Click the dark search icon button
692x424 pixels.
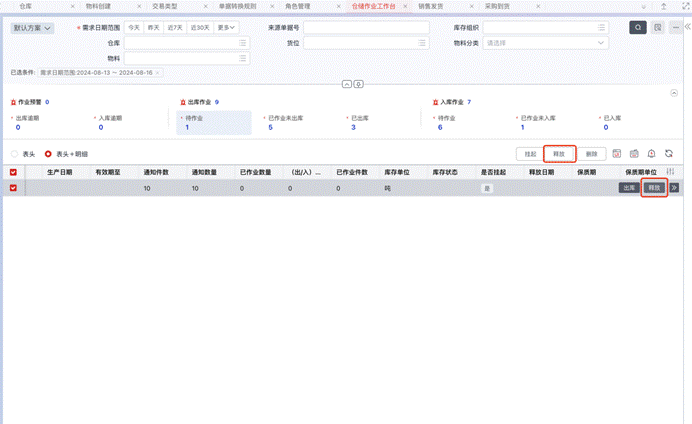(x=637, y=28)
